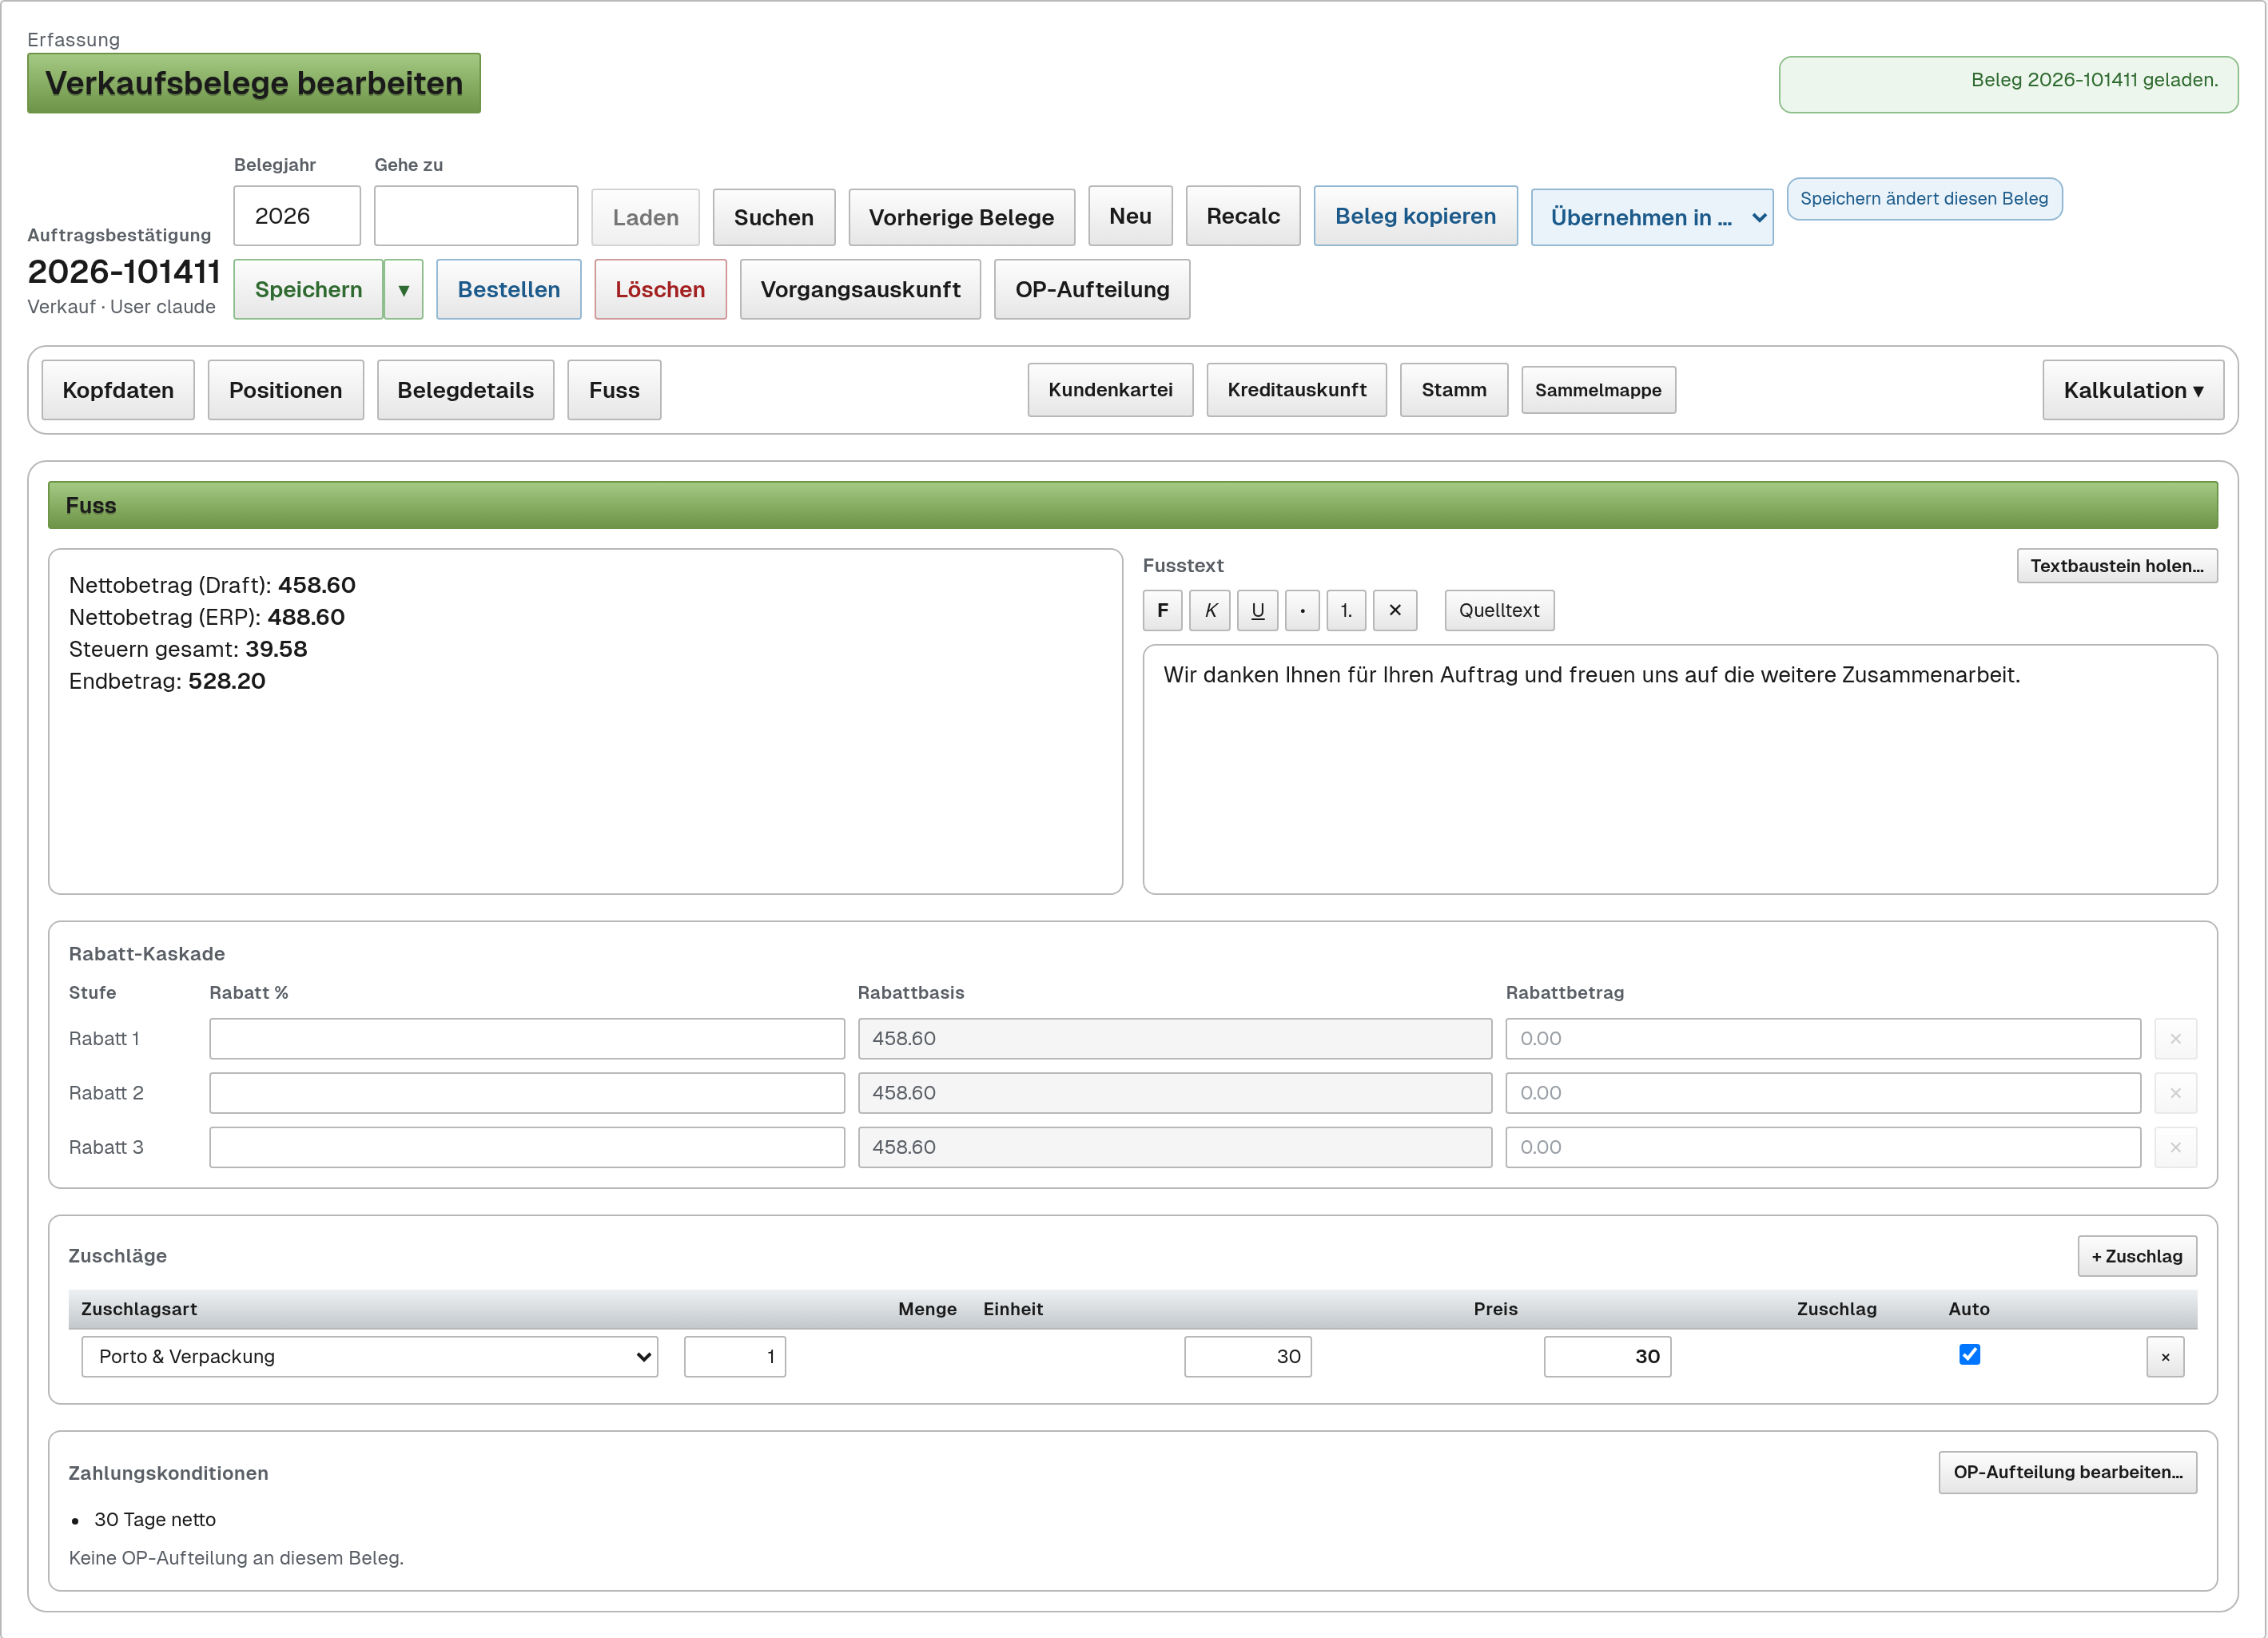Insert a bullet list in Fusstext
Image resolution: width=2268 pixels, height=1638 pixels.
pyautogui.click(x=1302, y=610)
